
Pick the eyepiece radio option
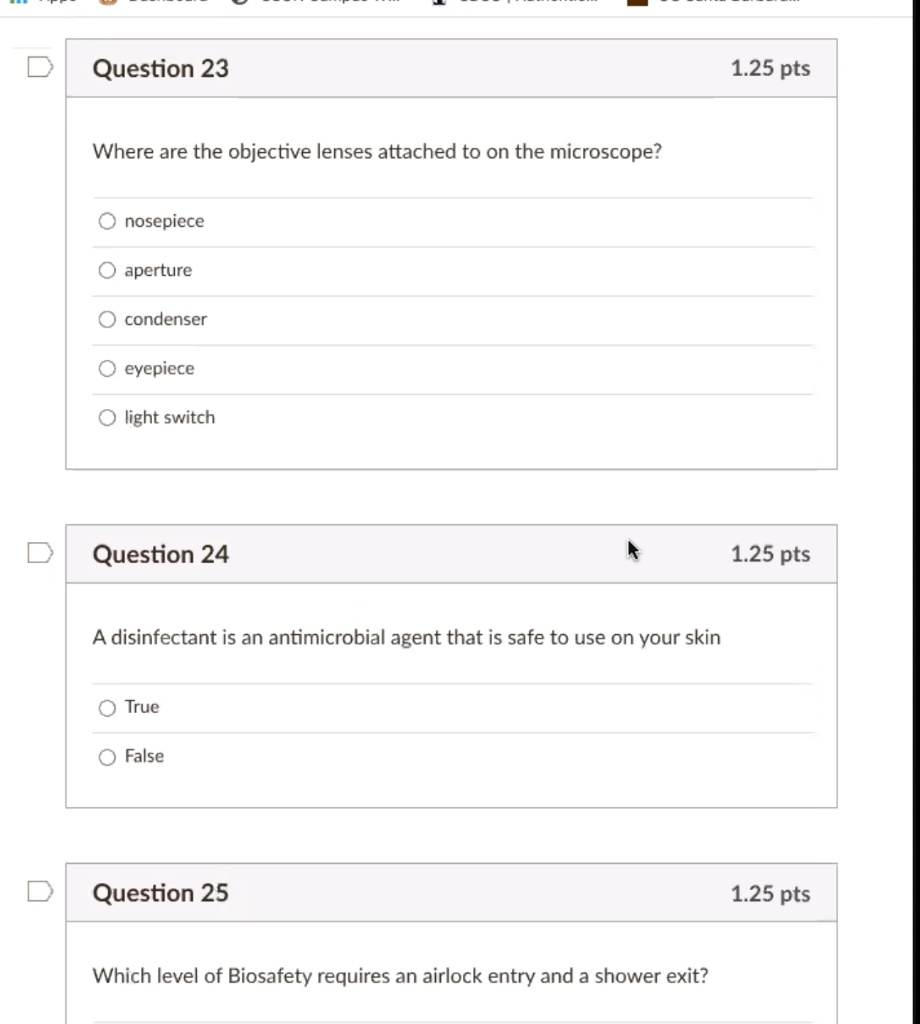107,369
